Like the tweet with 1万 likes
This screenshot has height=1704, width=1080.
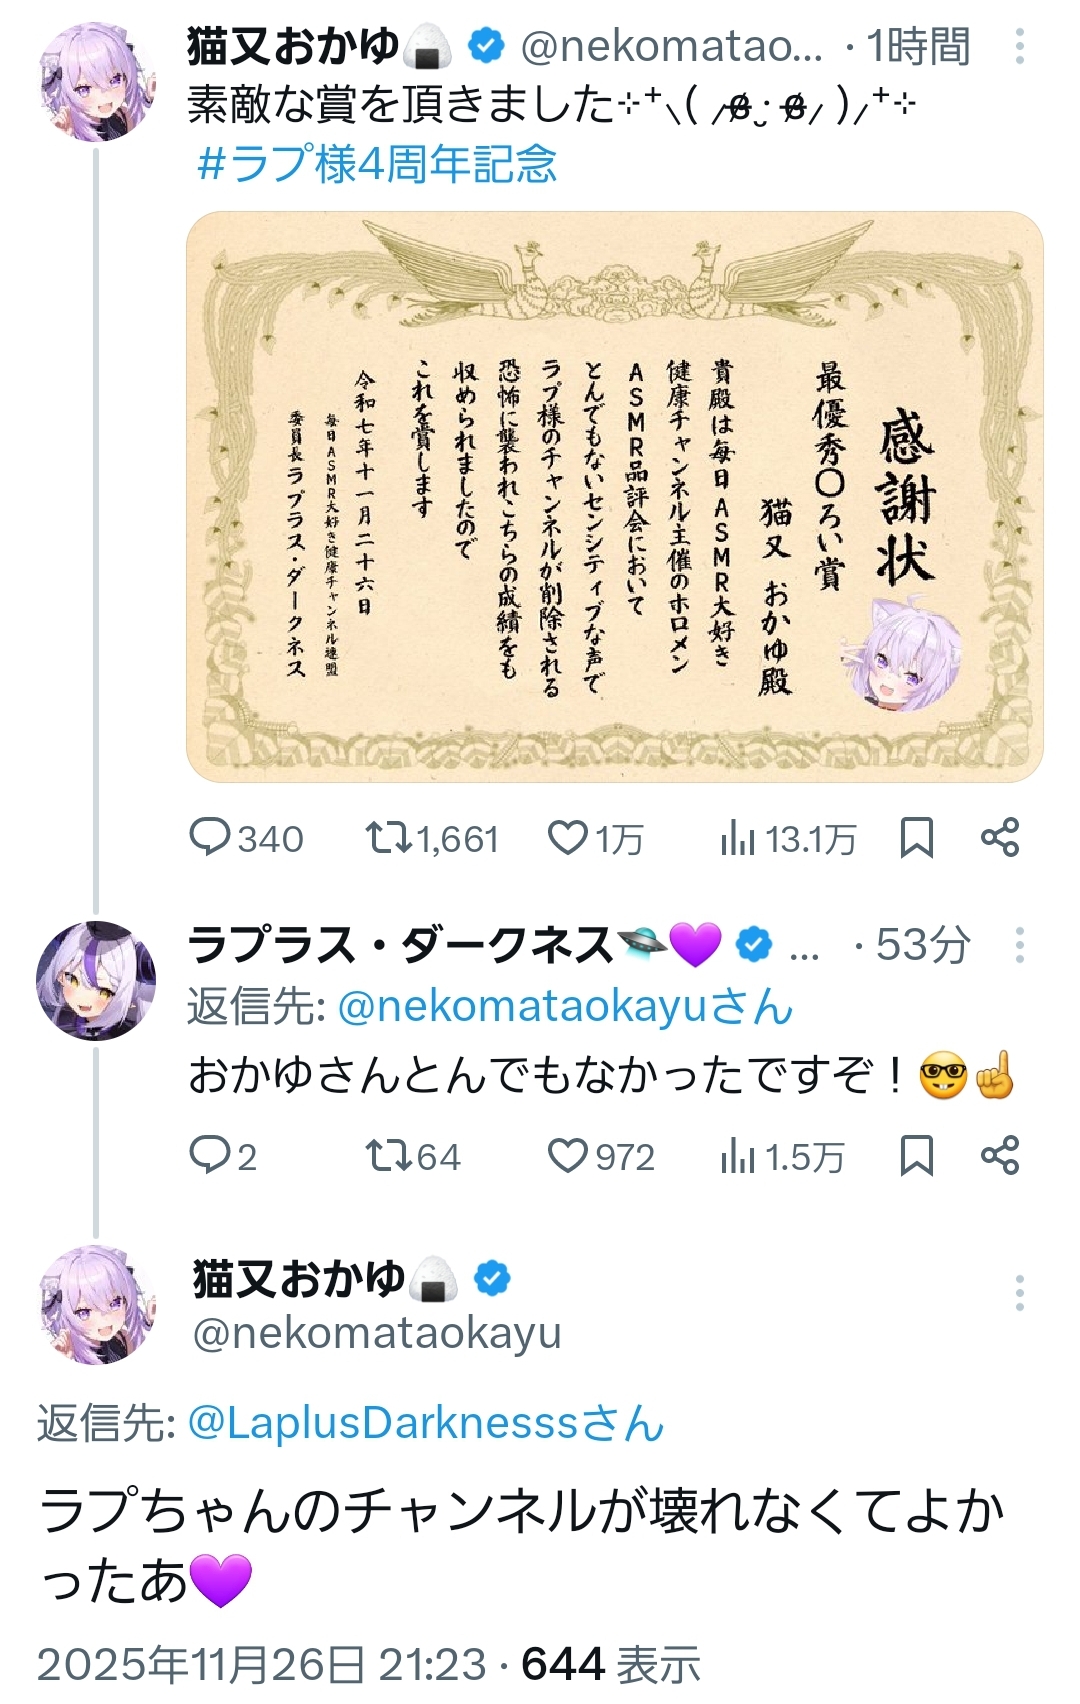568,838
